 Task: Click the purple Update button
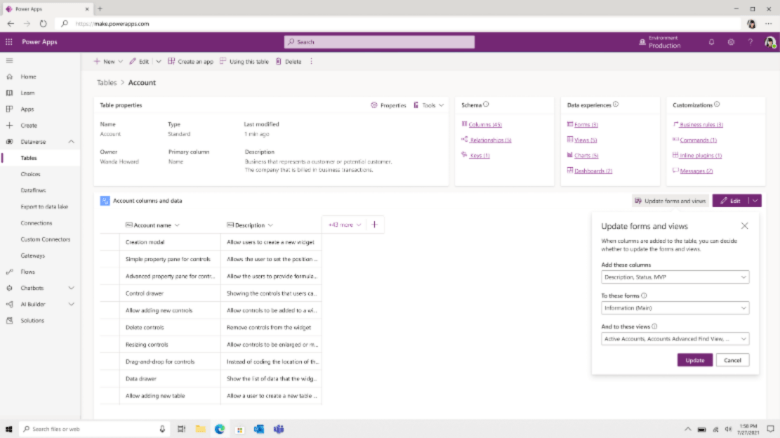pyautogui.click(x=694, y=360)
